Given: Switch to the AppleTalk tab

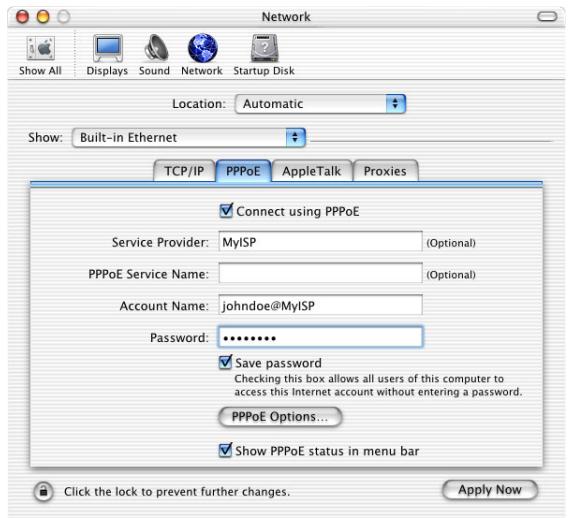Looking at the screenshot, I should click(x=312, y=171).
